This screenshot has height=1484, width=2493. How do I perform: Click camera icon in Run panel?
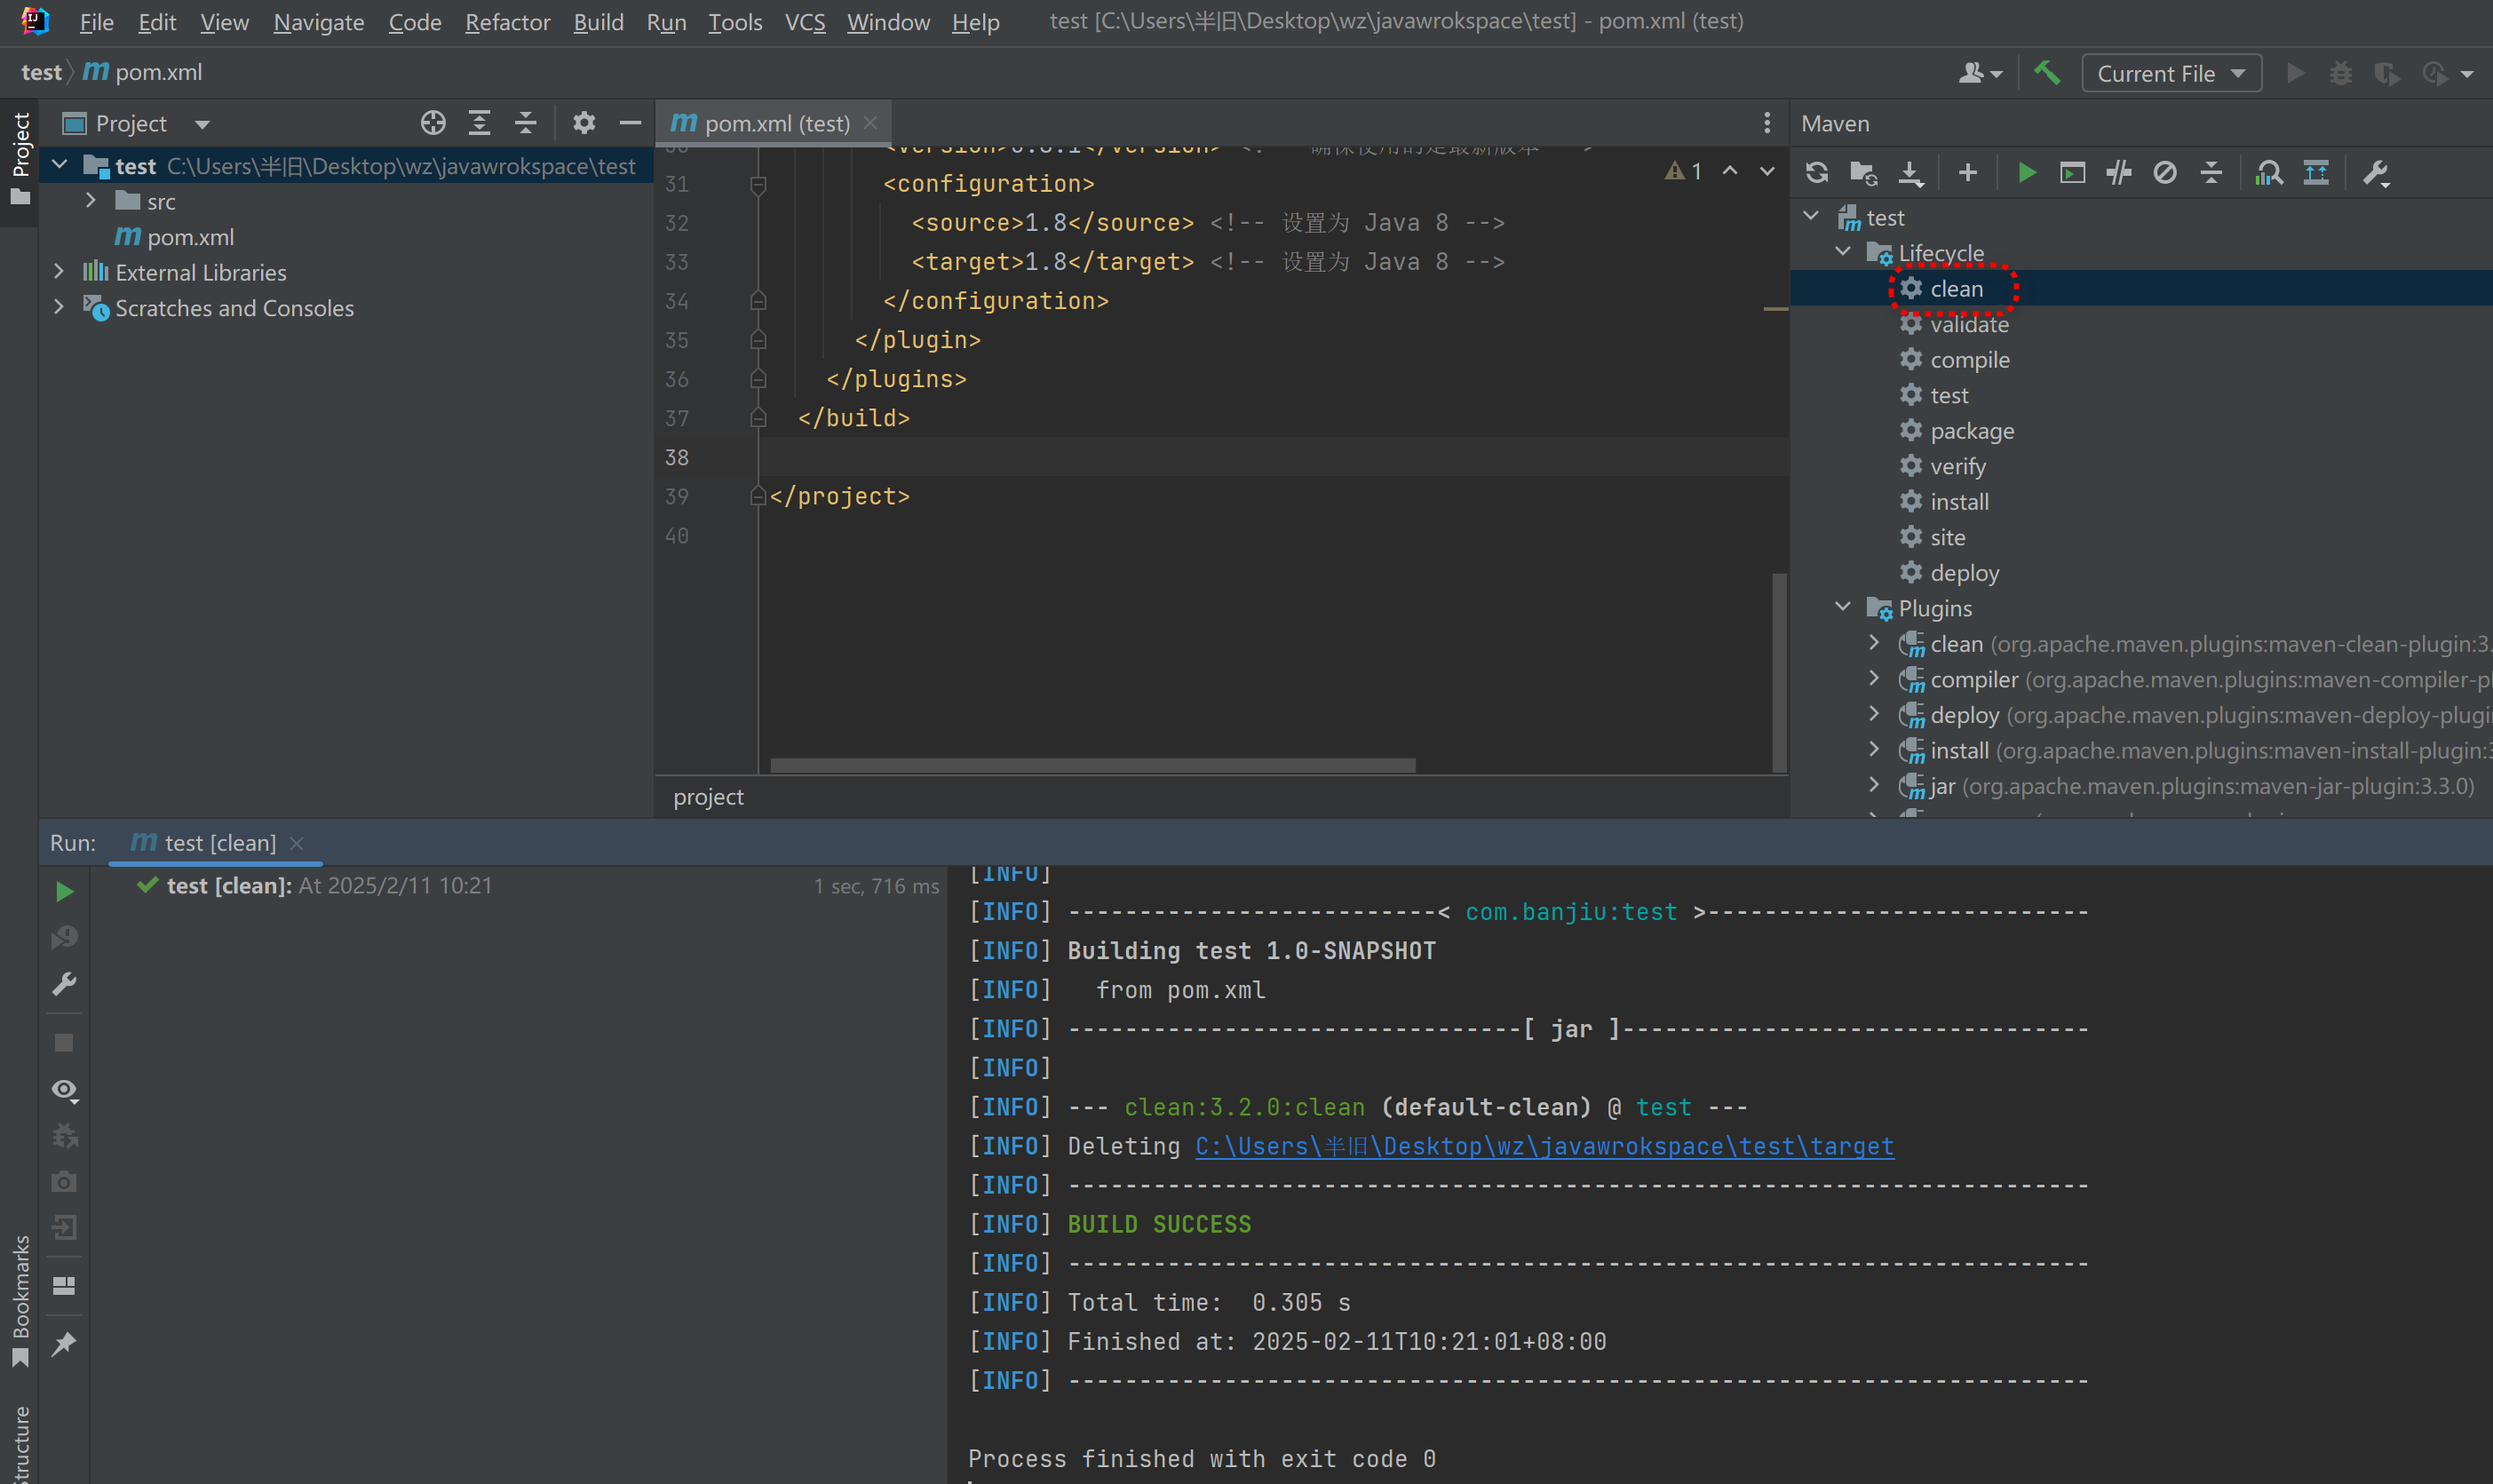pyautogui.click(x=64, y=1182)
